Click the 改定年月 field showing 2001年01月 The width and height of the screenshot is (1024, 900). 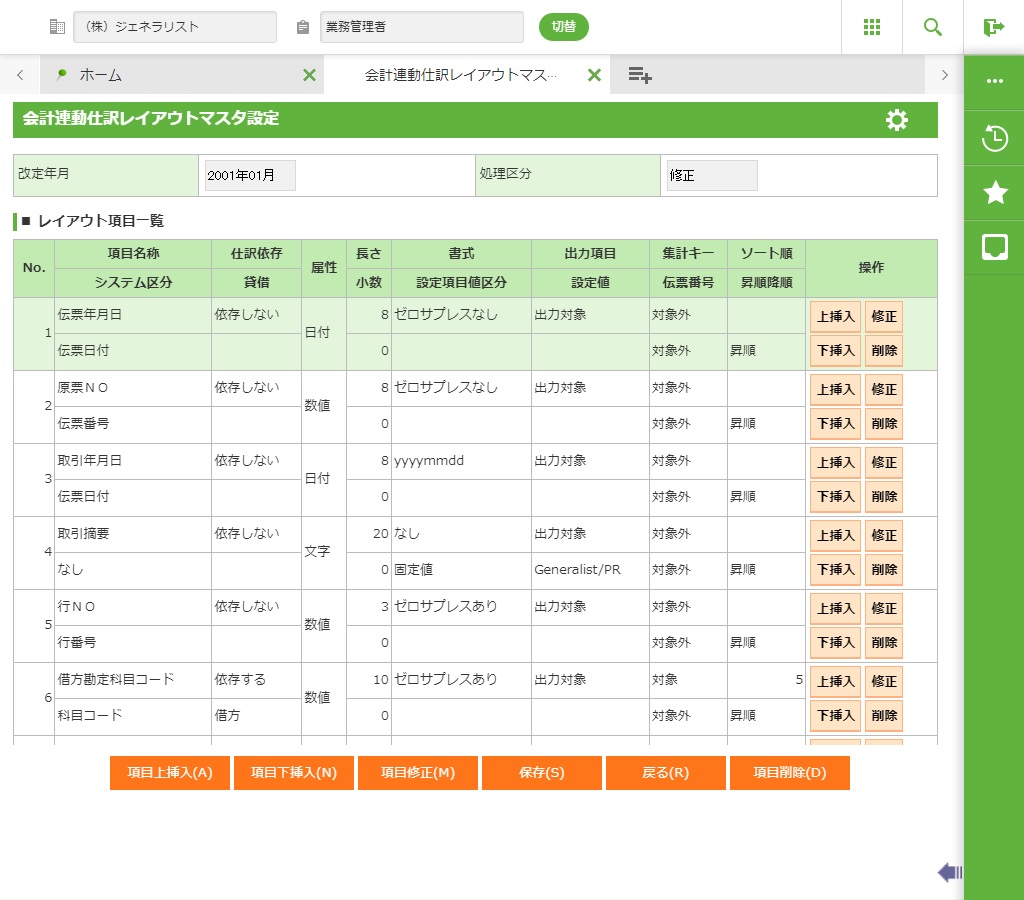250,176
